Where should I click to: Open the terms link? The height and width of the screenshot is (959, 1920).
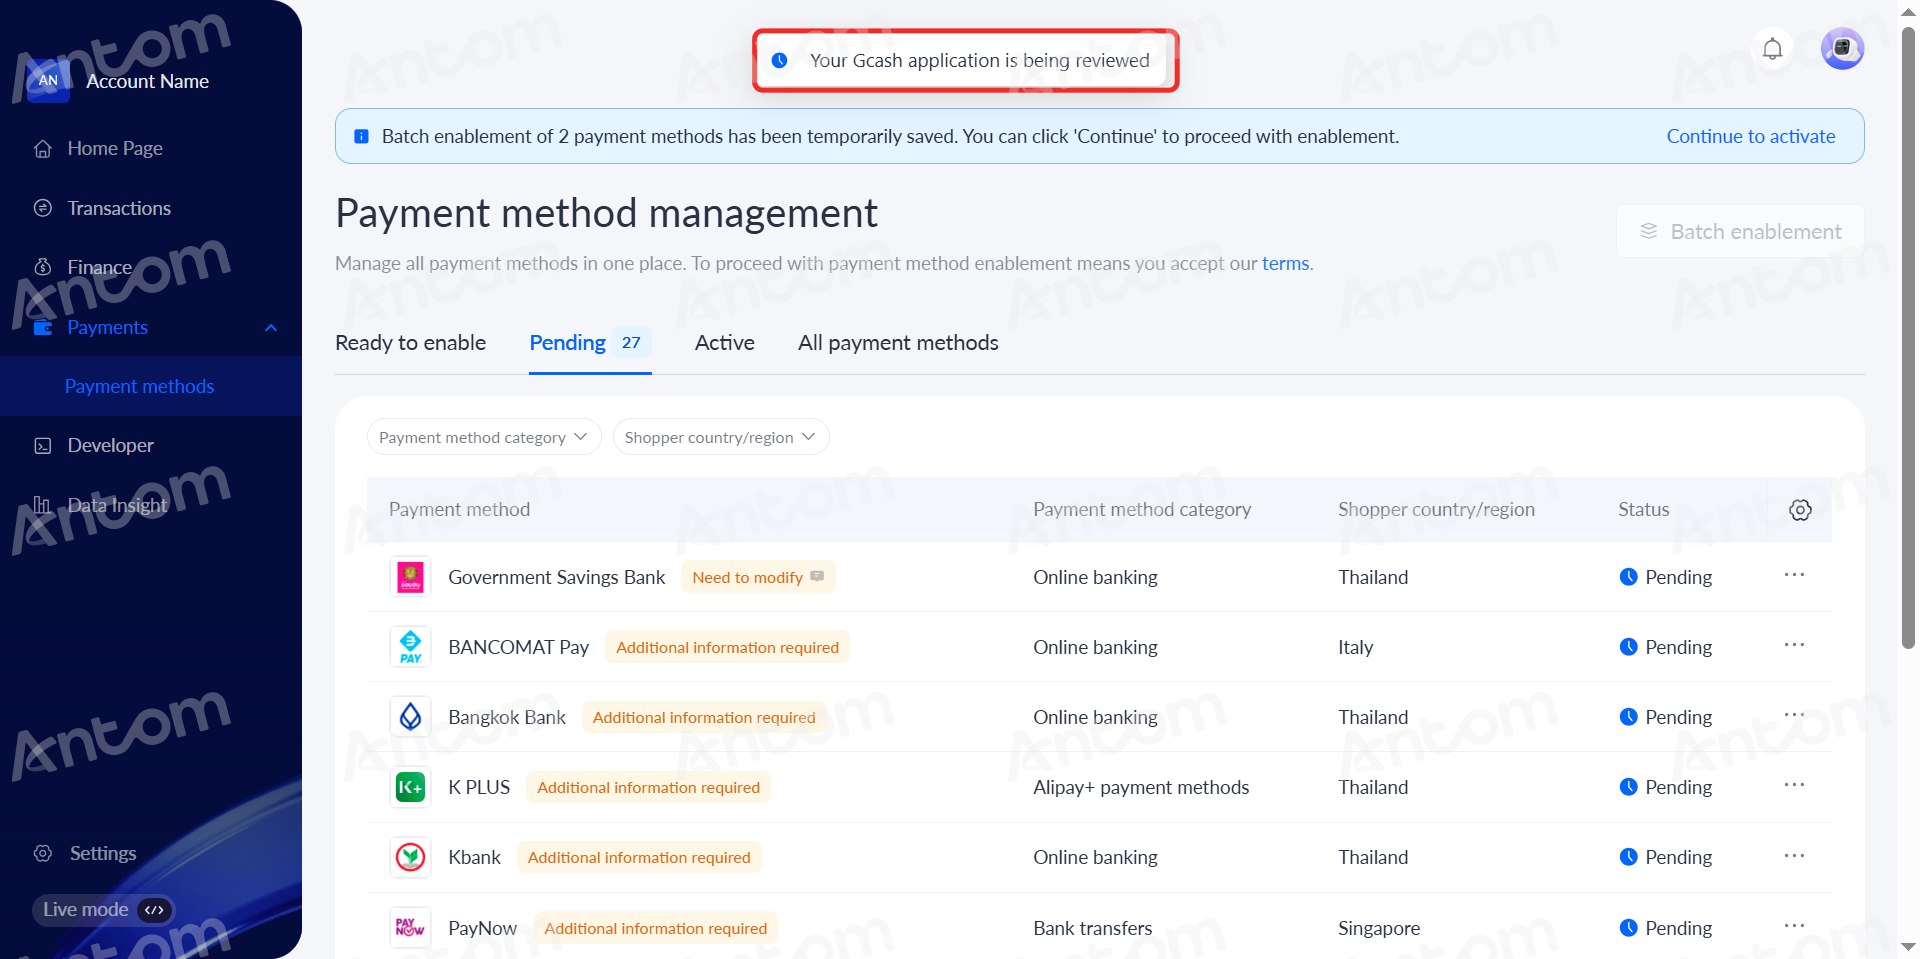1285,263
